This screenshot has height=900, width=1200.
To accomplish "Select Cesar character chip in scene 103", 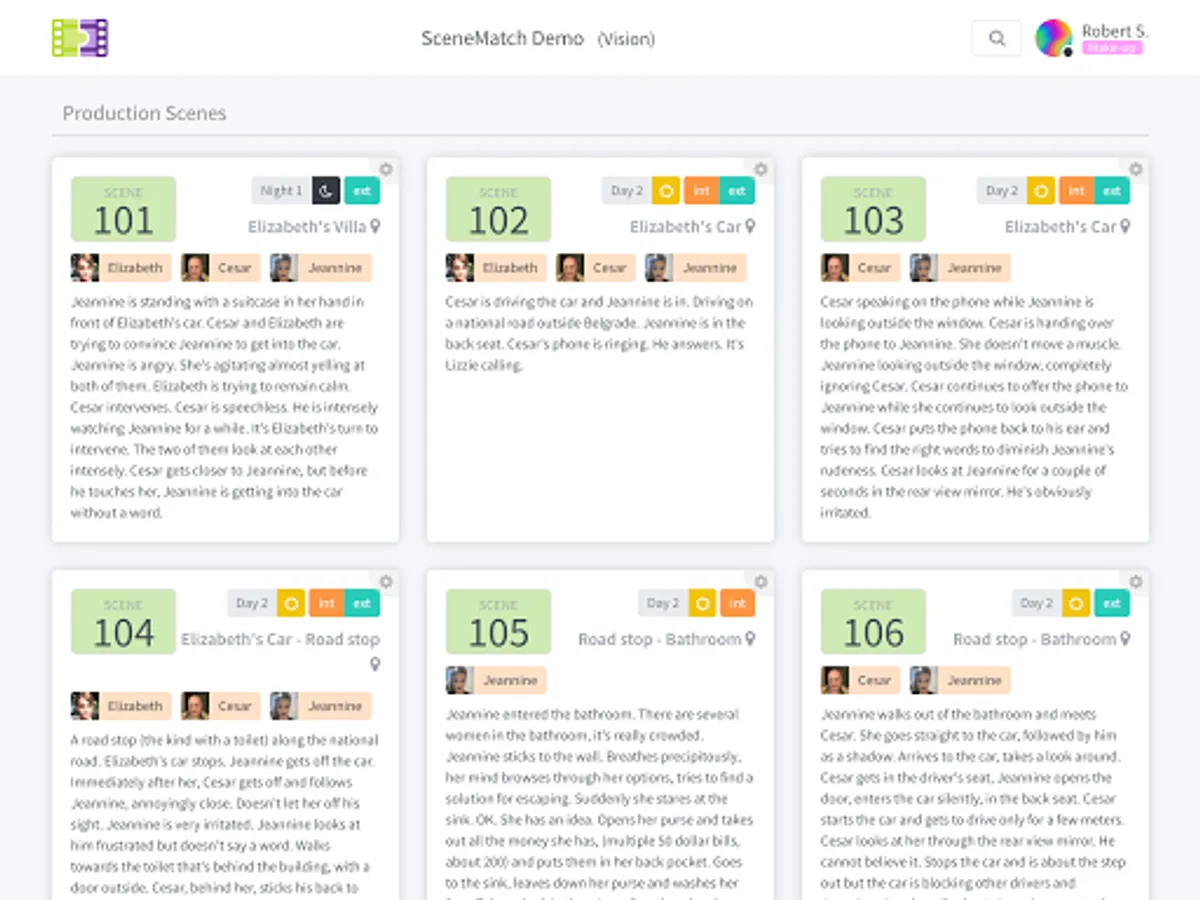I will coord(860,268).
